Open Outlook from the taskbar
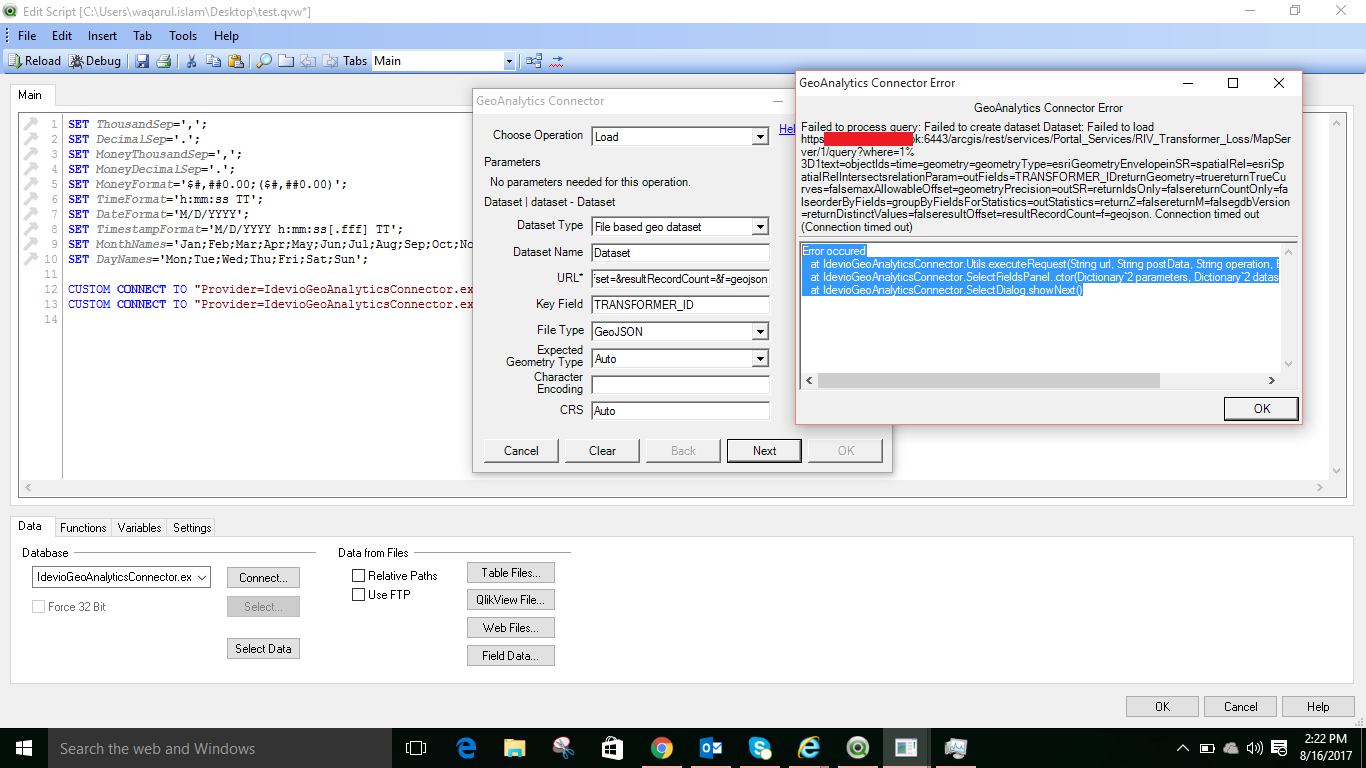 tap(711, 748)
